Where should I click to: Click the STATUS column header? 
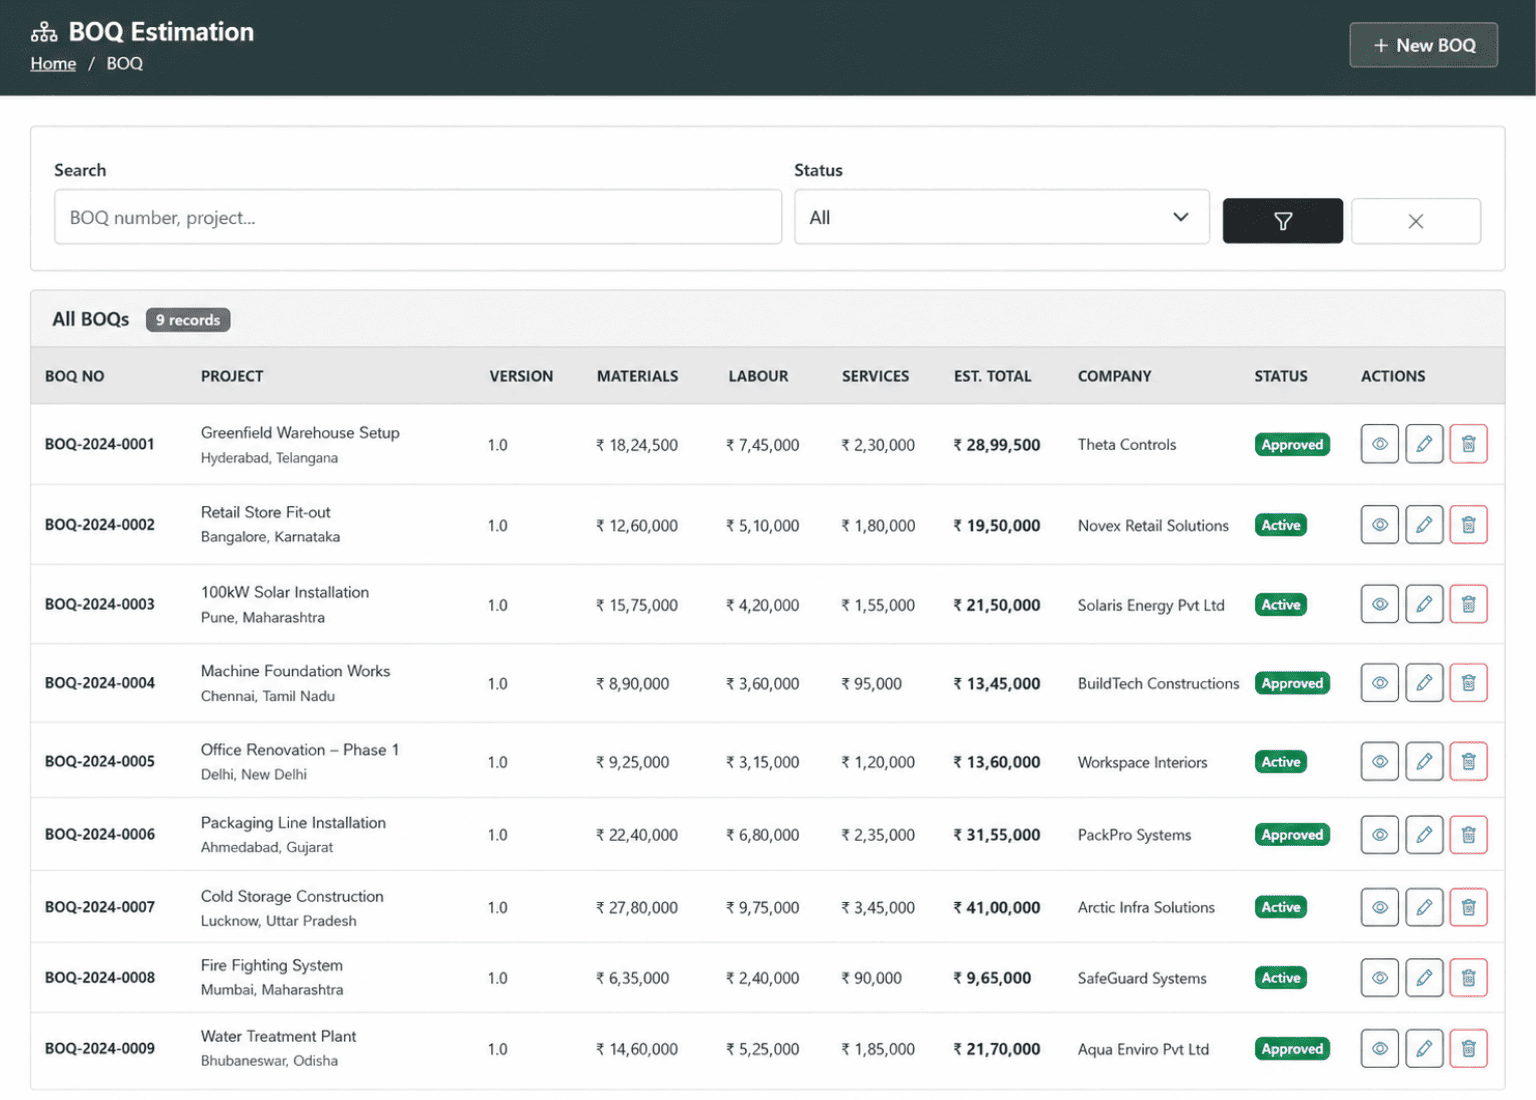point(1281,376)
